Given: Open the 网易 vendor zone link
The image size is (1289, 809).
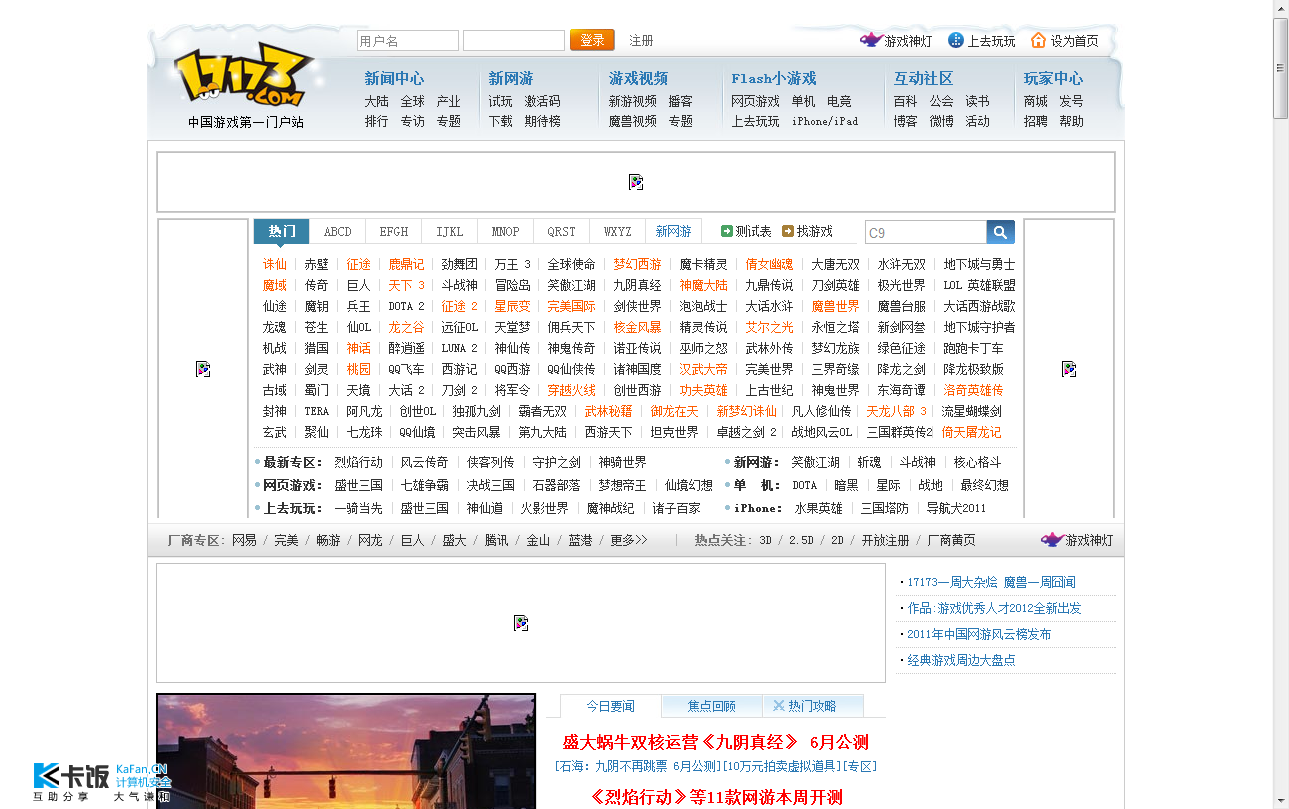Looking at the screenshot, I should [x=244, y=540].
